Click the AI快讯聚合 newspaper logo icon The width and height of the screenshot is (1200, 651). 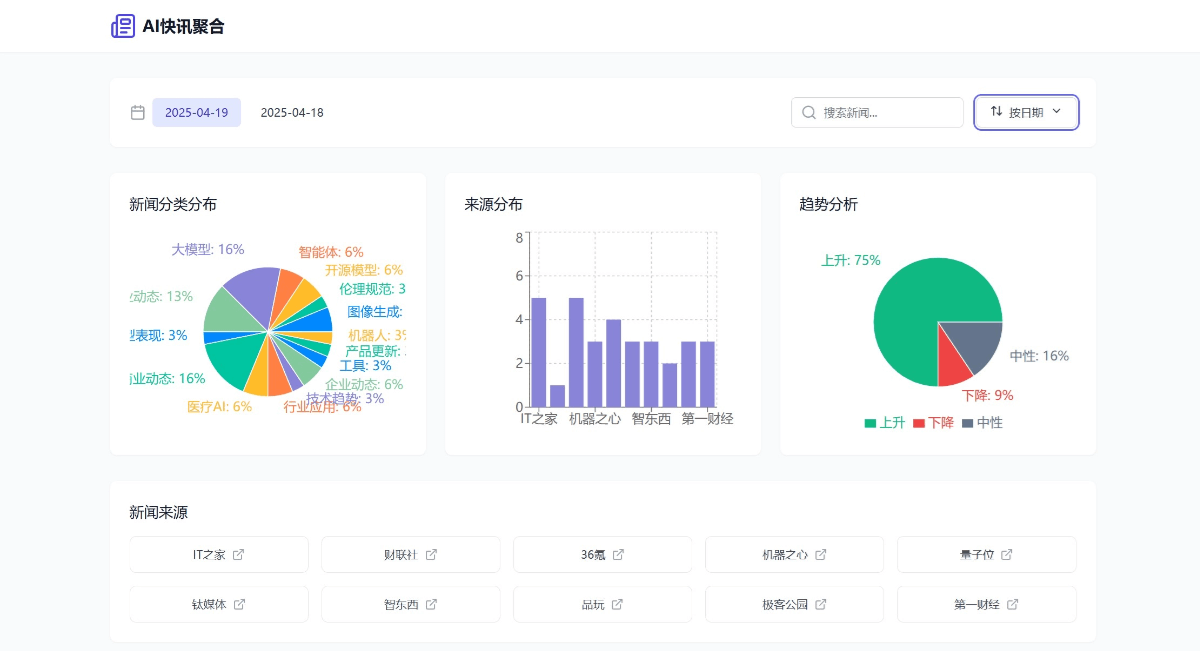[x=123, y=26]
